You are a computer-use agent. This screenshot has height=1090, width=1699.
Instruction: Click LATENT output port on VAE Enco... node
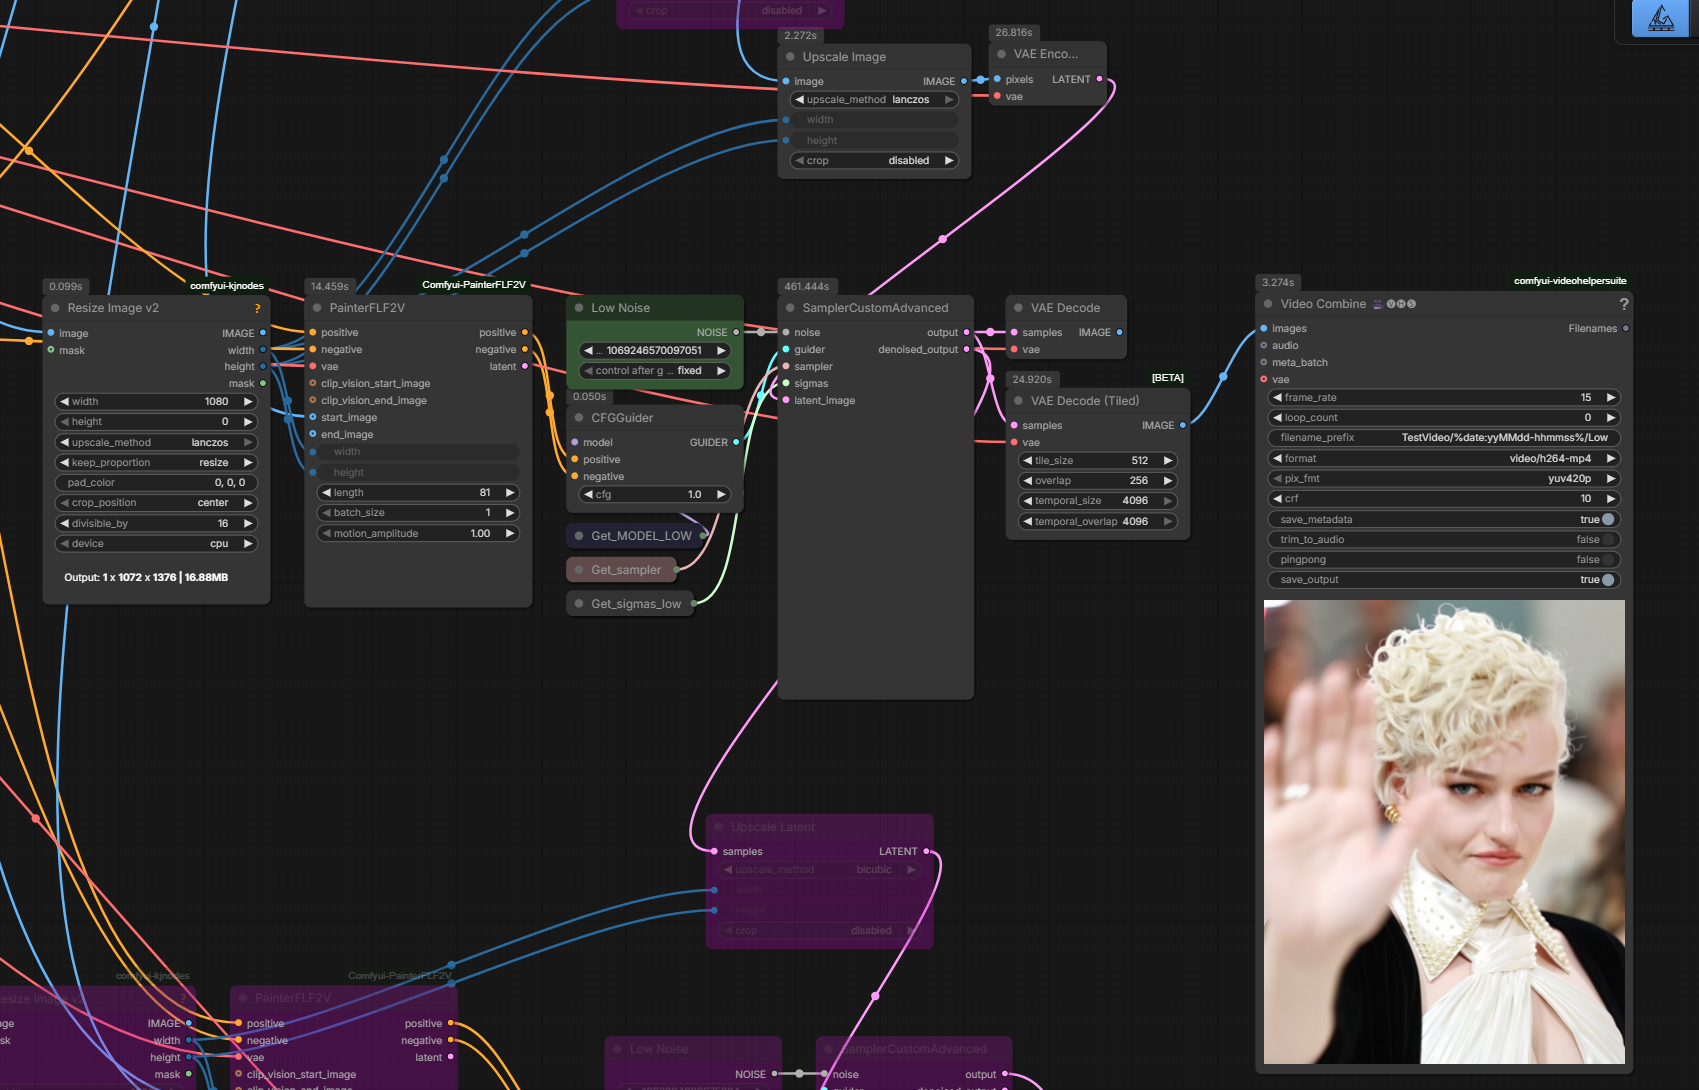(x=1100, y=79)
